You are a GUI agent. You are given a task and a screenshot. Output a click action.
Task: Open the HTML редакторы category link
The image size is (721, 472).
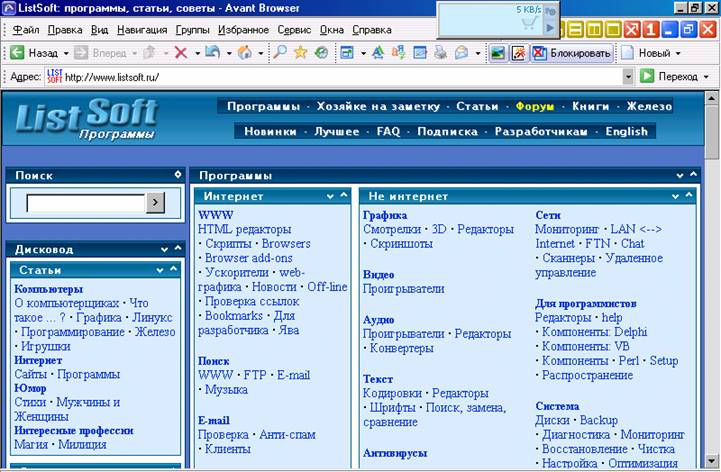point(245,229)
